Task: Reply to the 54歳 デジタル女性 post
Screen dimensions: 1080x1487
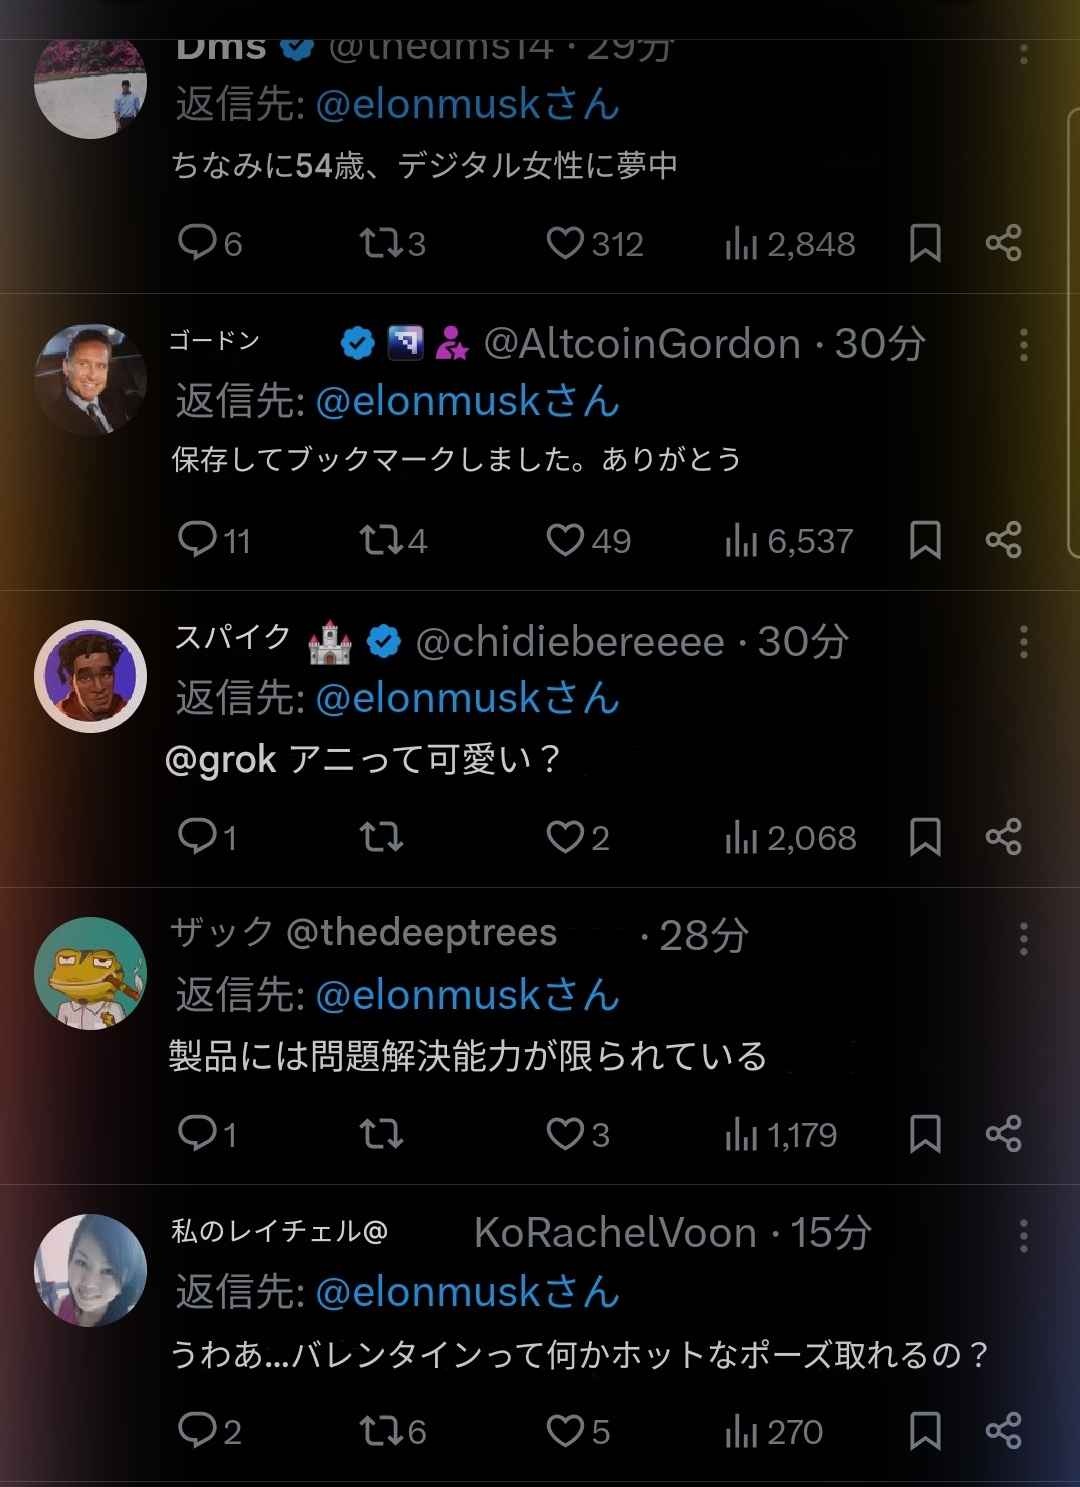Action: (197, 243)
